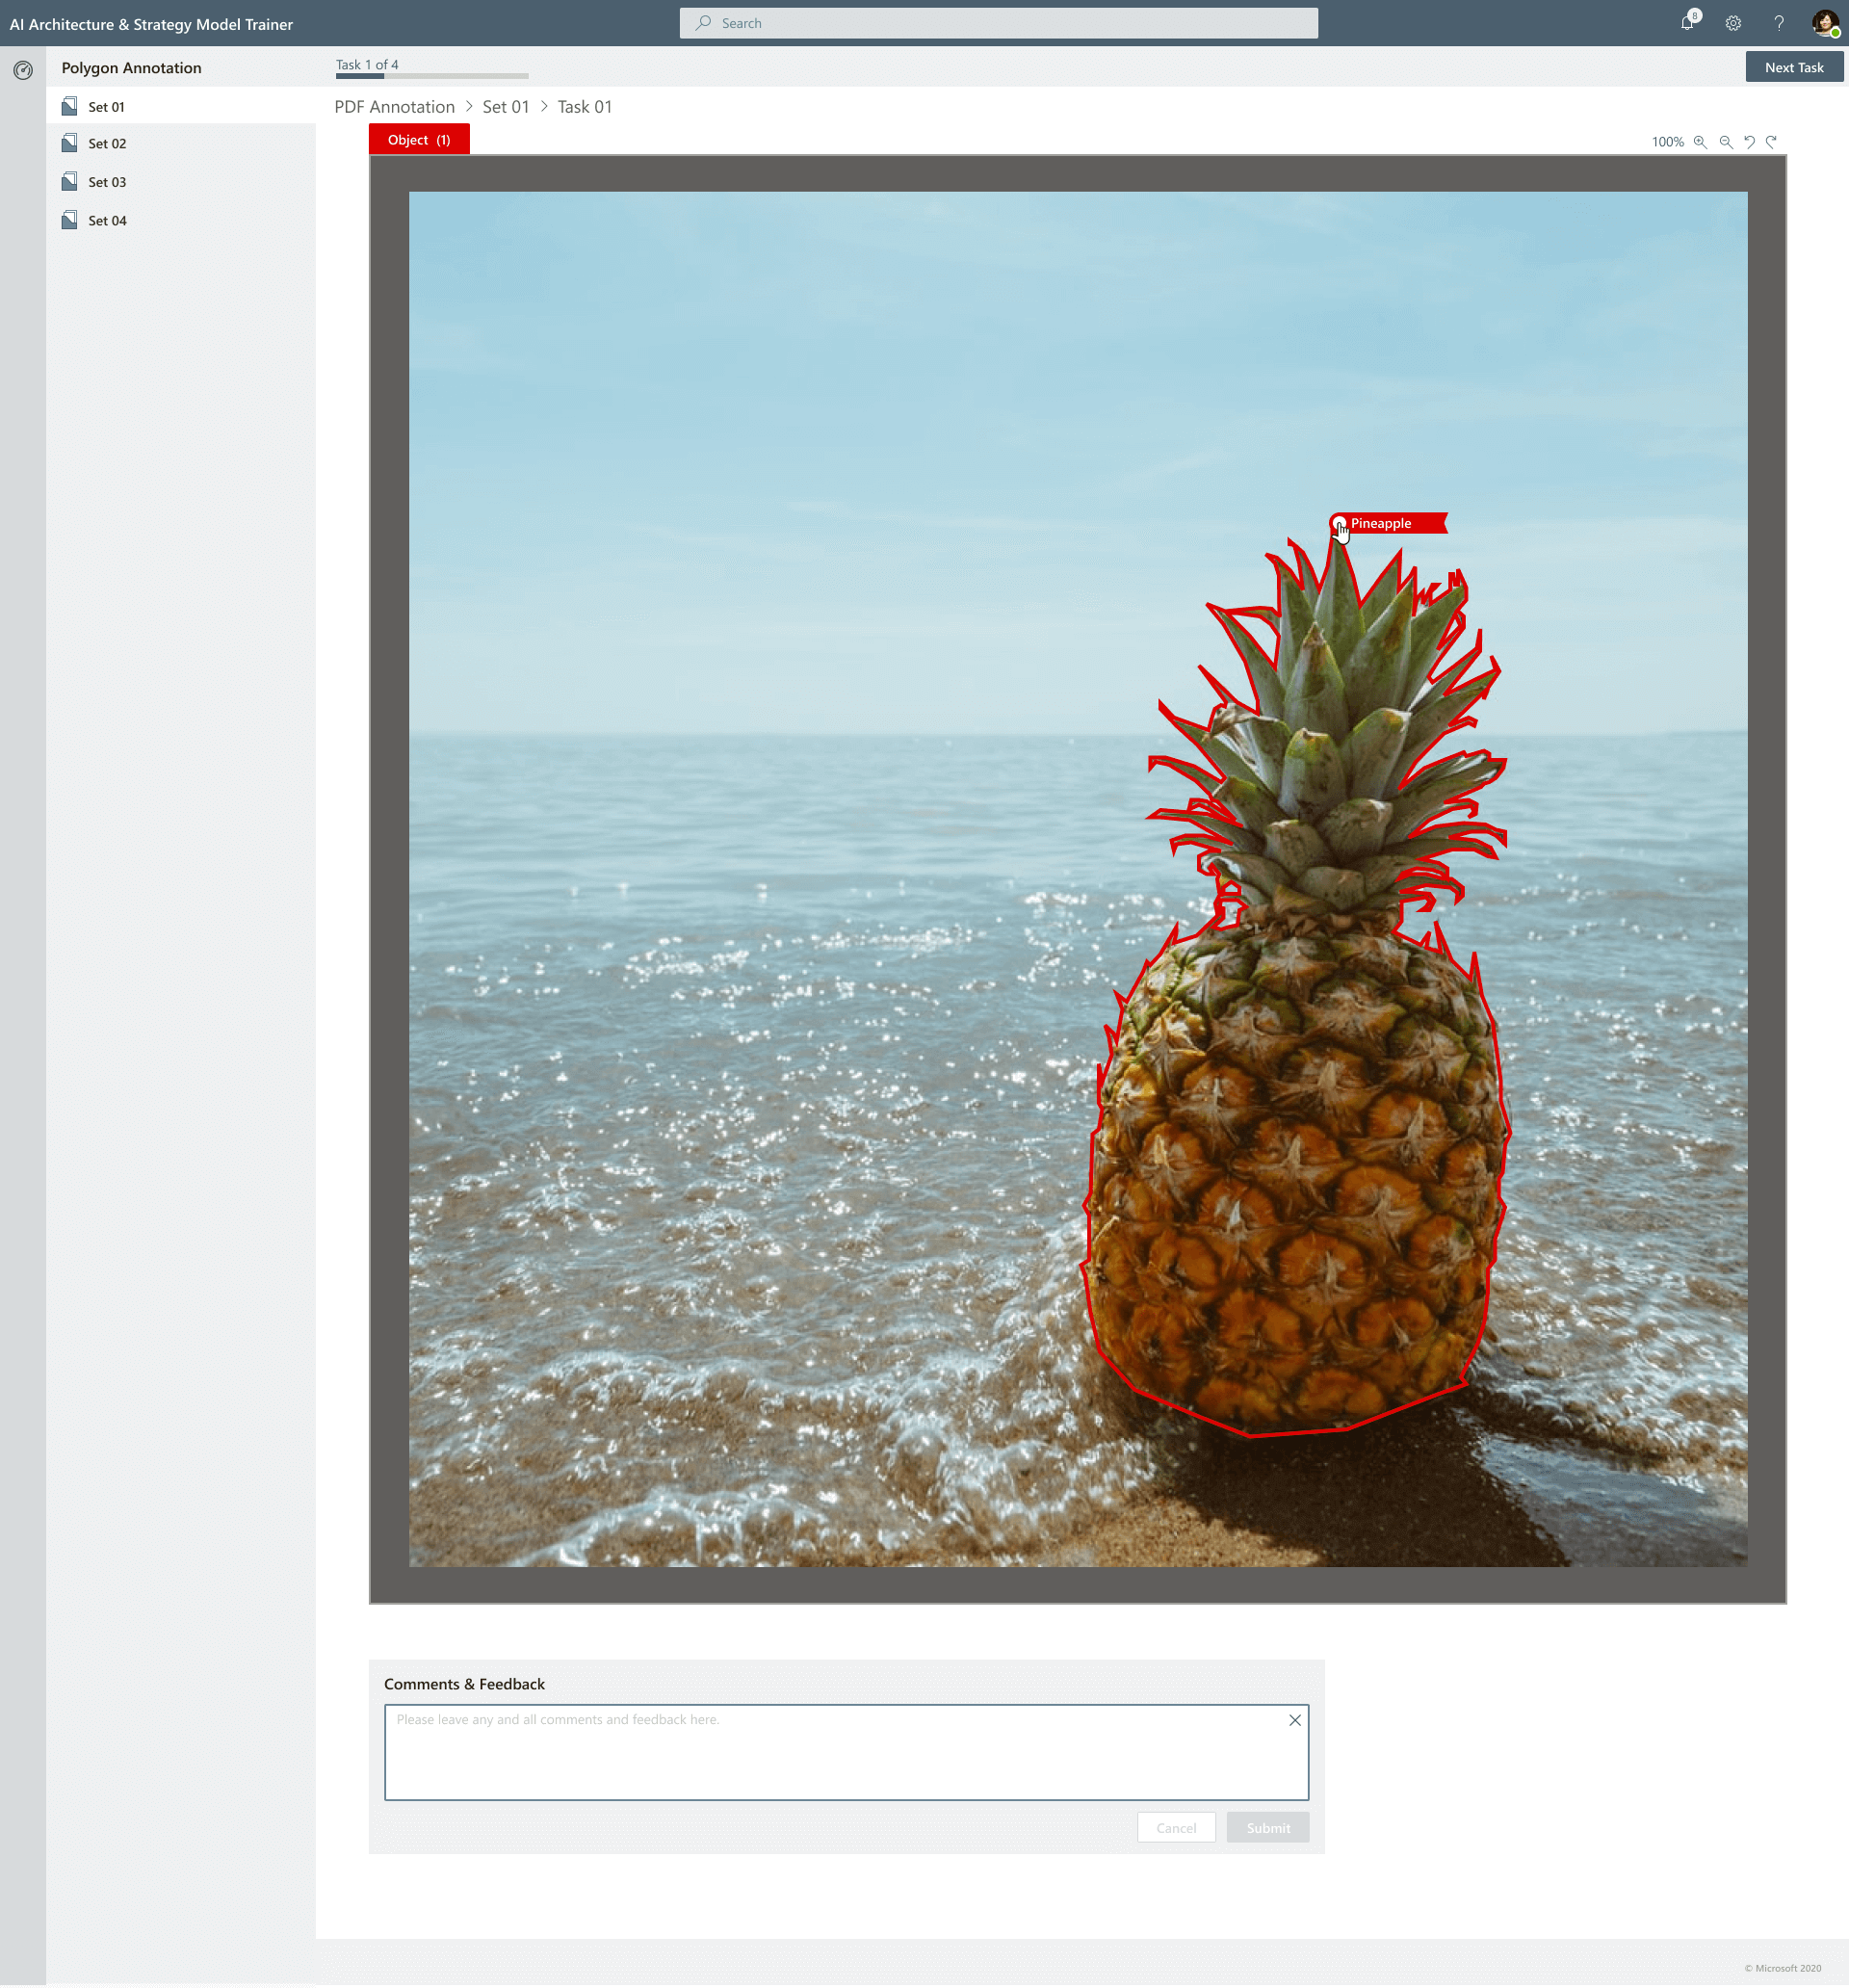The width and height of the screenshot is (1849, 1988).
Task: Click the zoom in magnifier icon
Action: click(x=1700, y=142)
